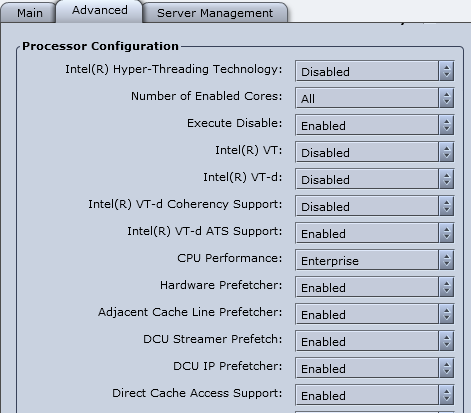Click arrow icon for DCU IP Prefetcher
The width and height of the screenshot is (471, 413).
(x=447, y=368)
